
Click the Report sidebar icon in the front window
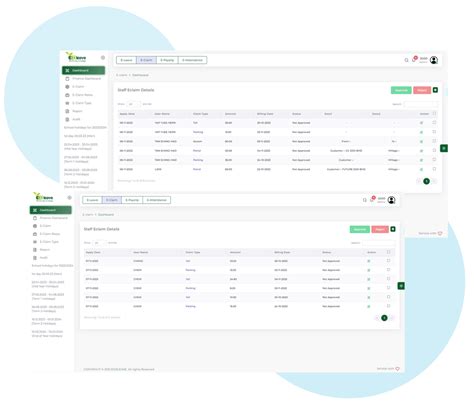click(x=35, y=250)
